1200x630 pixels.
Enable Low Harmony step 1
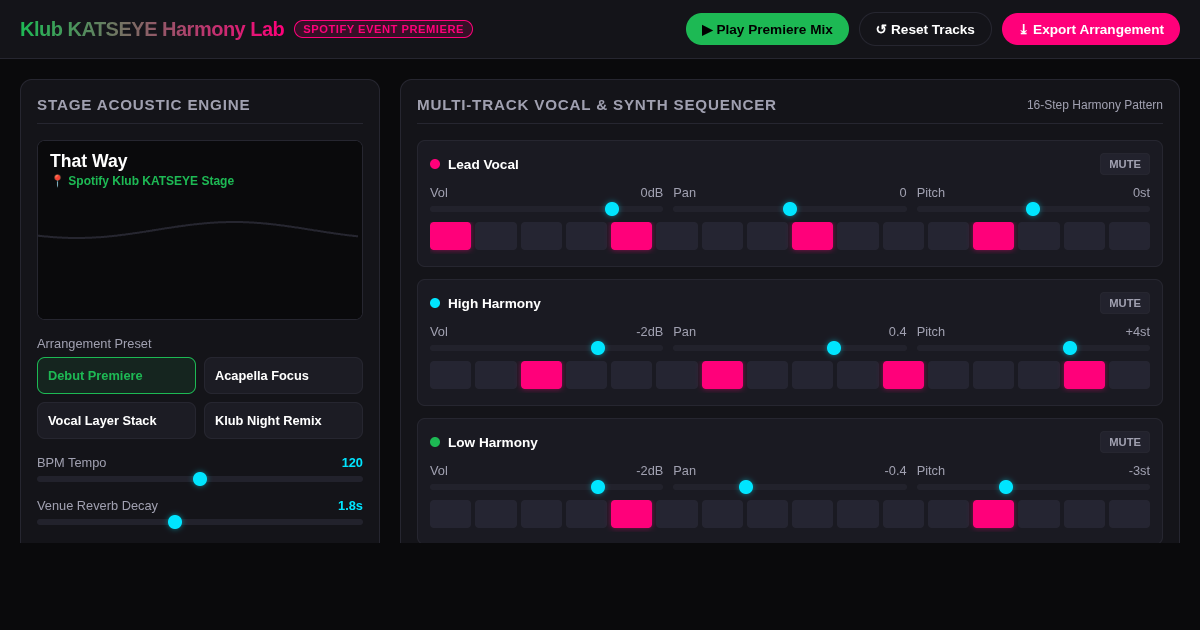(x=450, y=514)
